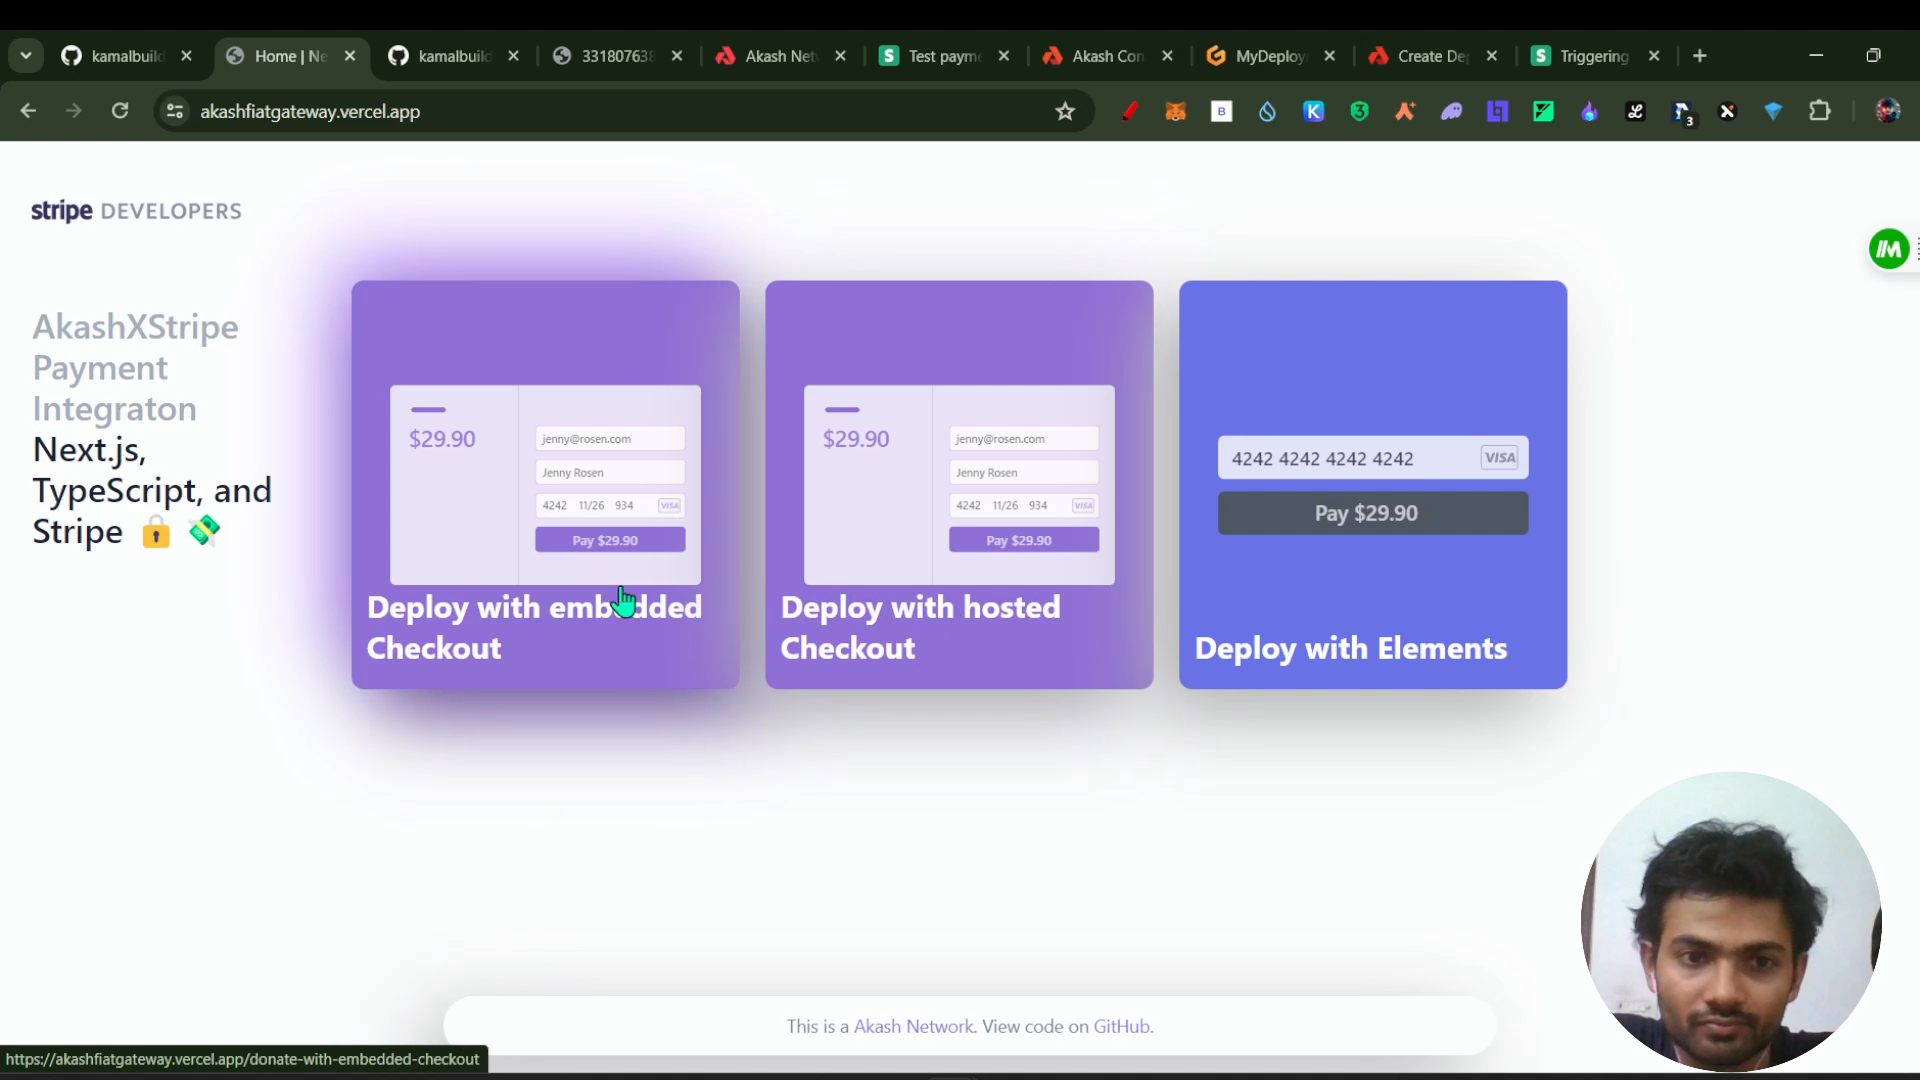The width and height of the screenshot is (1920, 1080).
Task: Open the Akash Network footer link
Action: click(x=913, y=1026)
